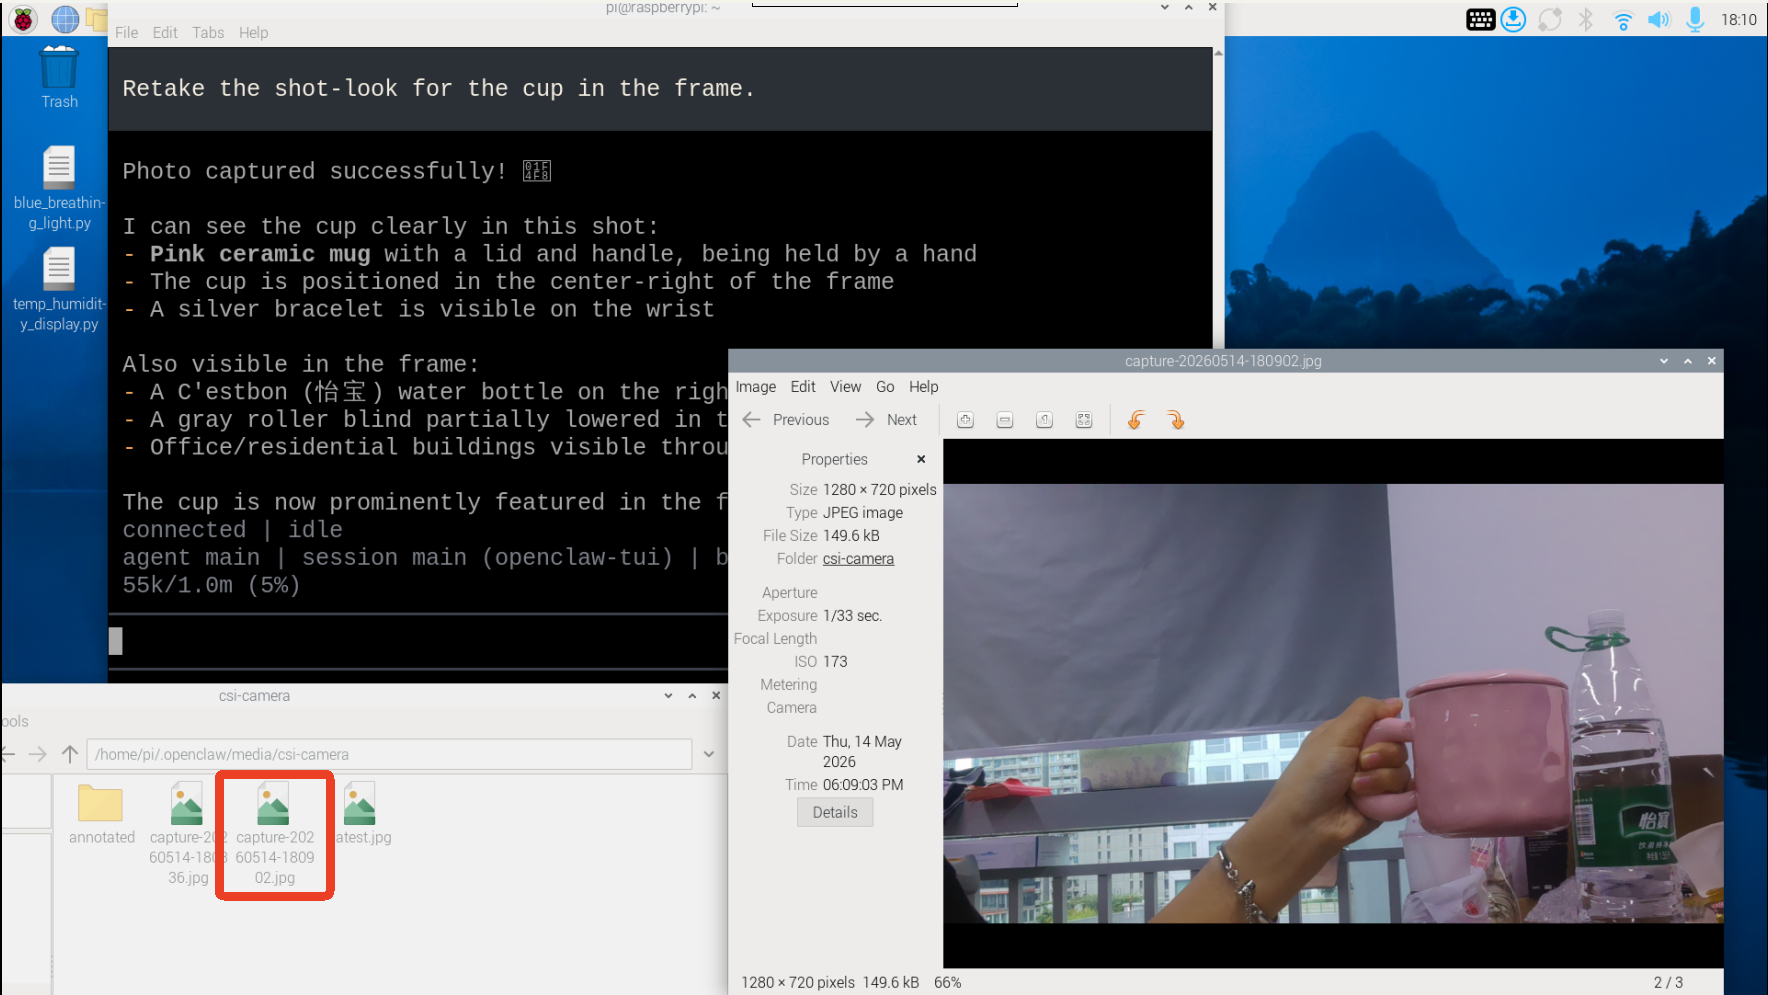Open the image viewer's Edit menu

tap(803, 387)
